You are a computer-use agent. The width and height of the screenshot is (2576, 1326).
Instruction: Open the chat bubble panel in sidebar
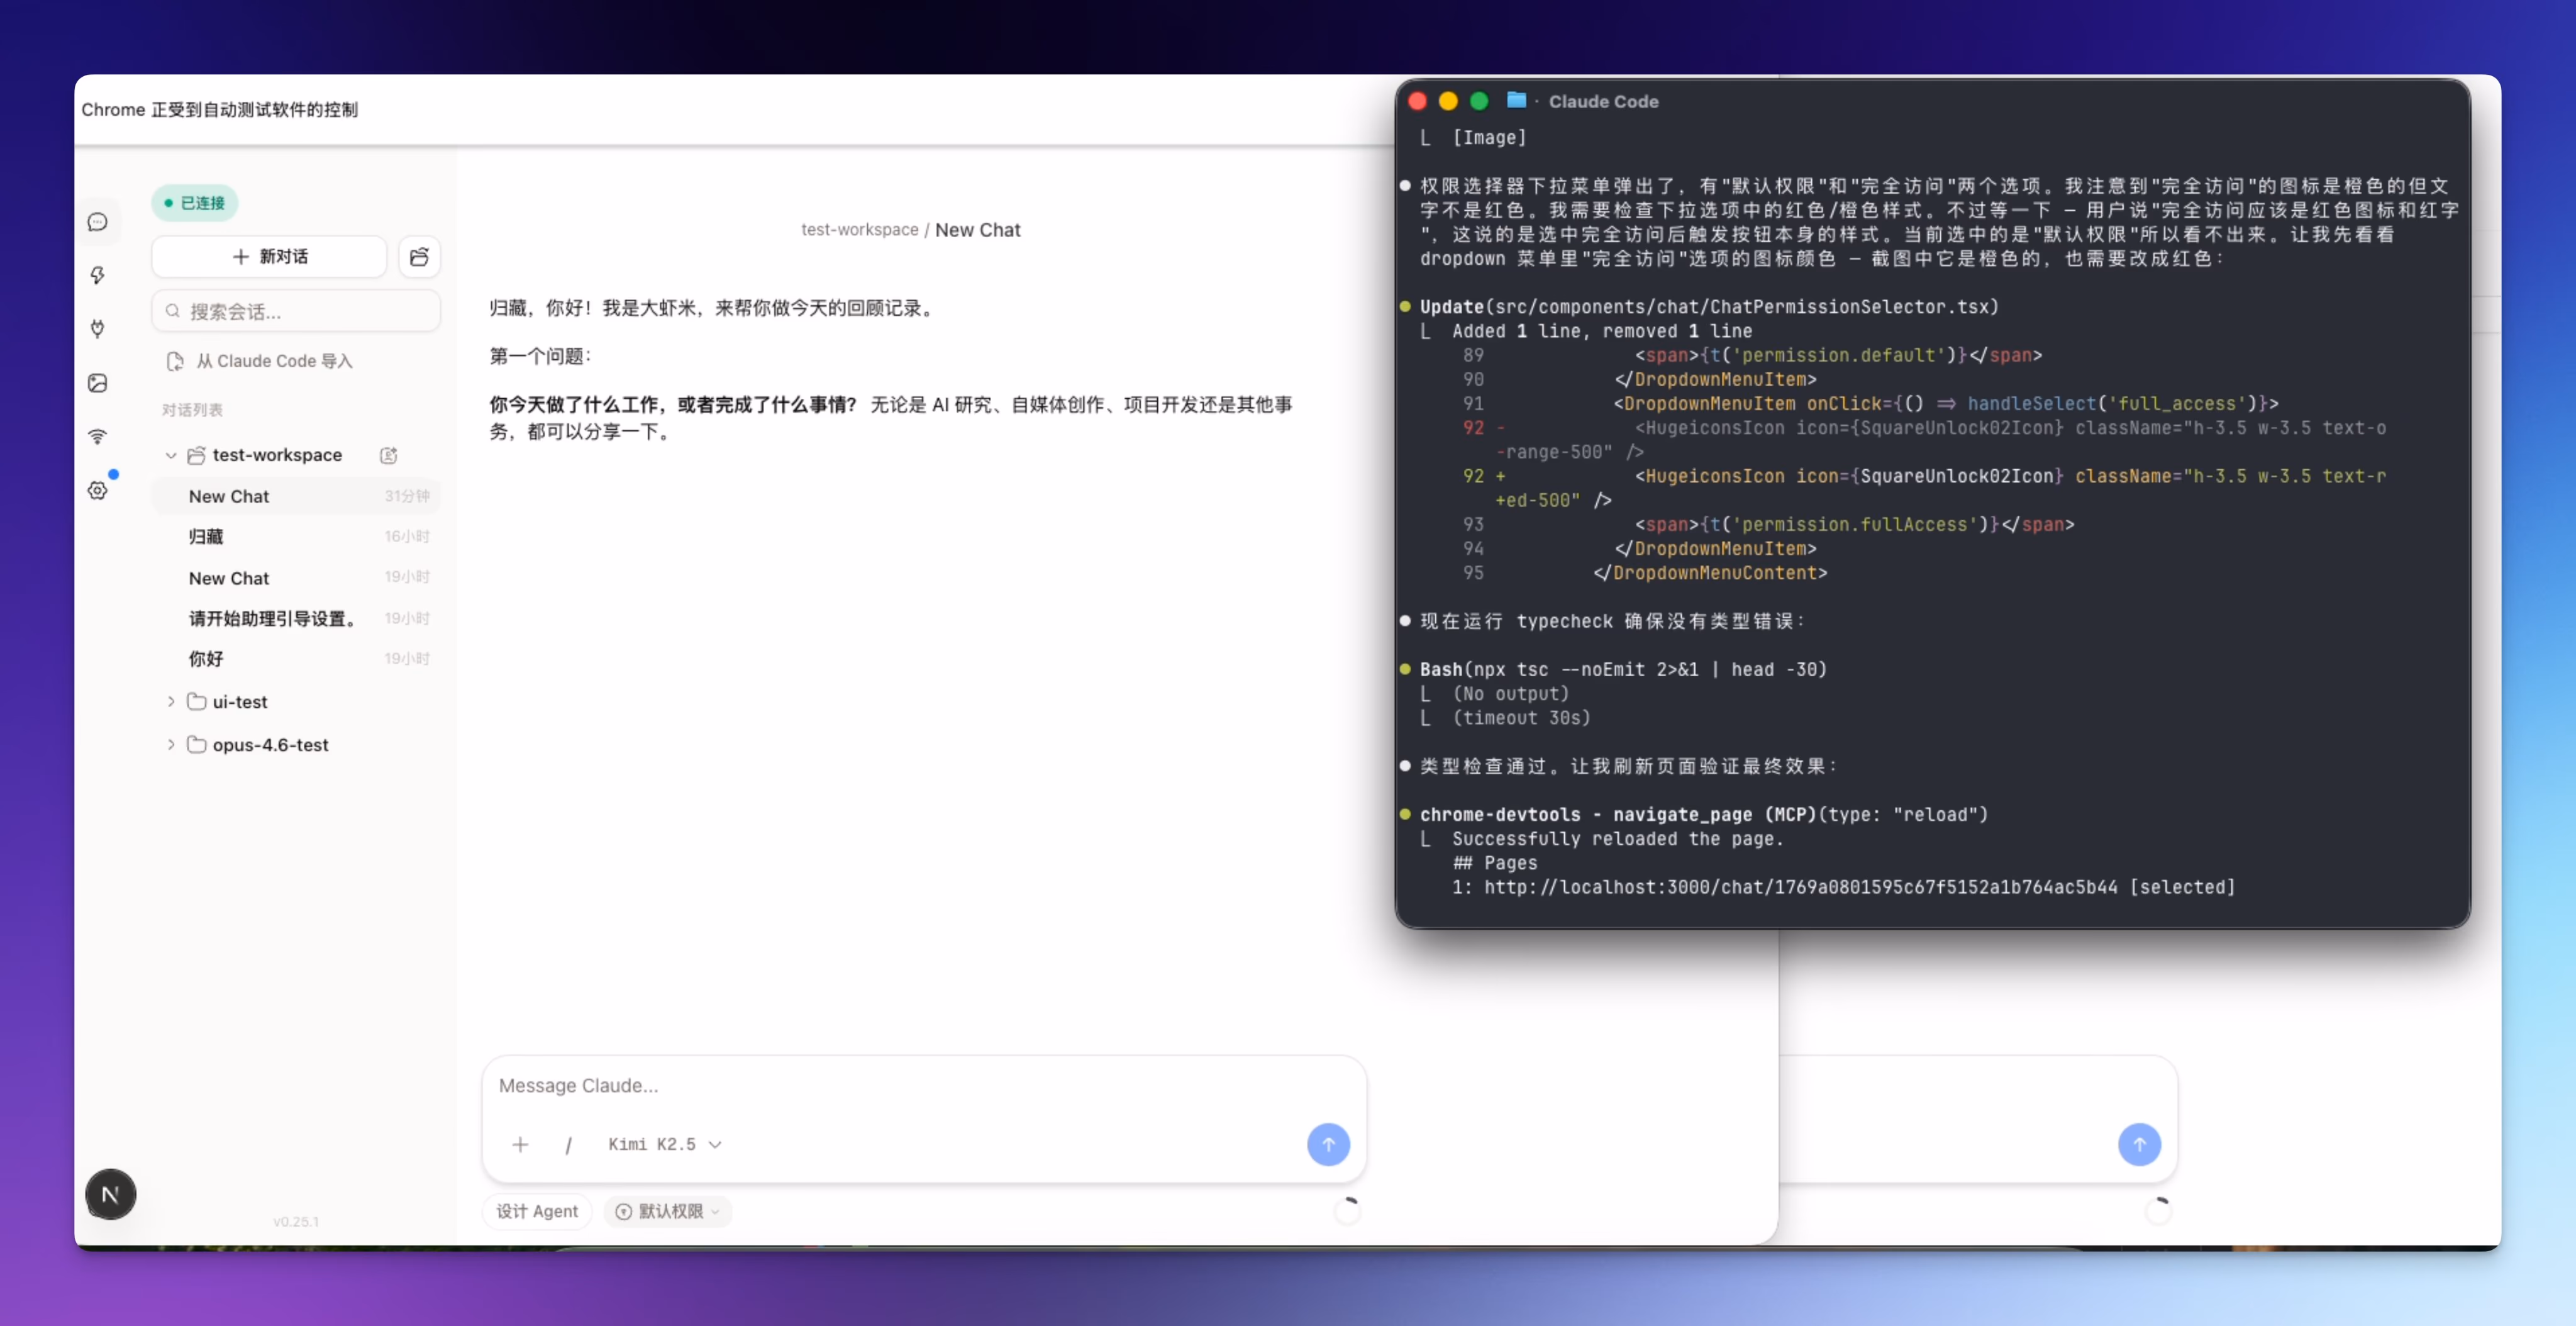pyautogui.click(x=97, y=221)
